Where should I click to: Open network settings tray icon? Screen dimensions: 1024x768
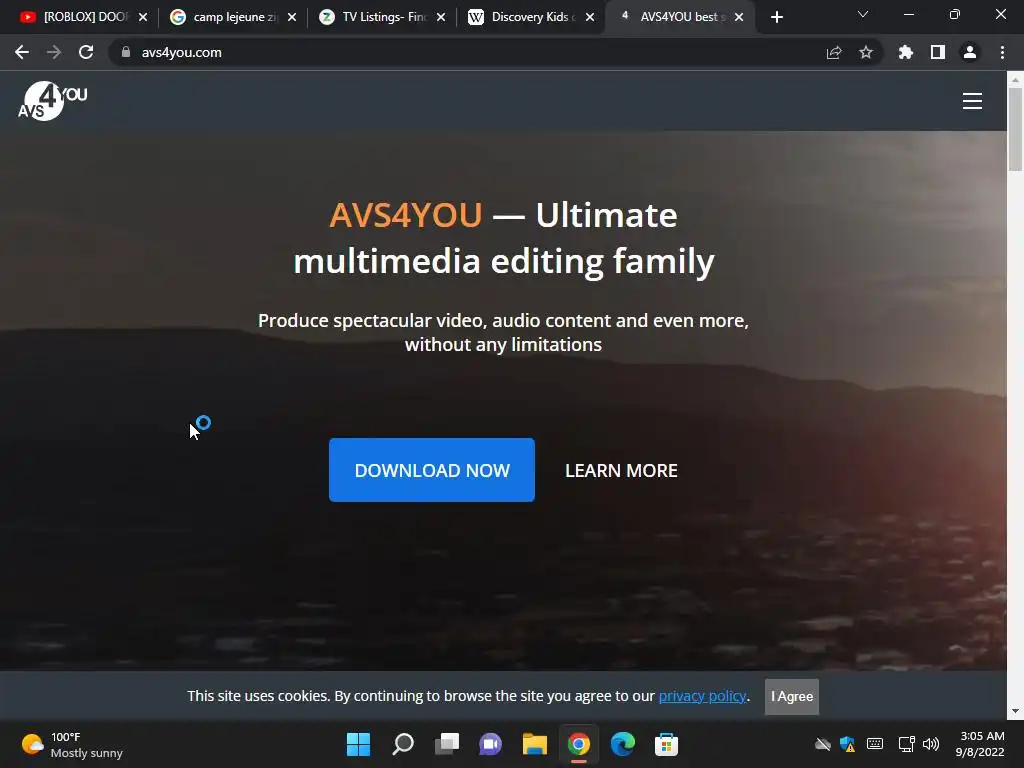(906, 744)
